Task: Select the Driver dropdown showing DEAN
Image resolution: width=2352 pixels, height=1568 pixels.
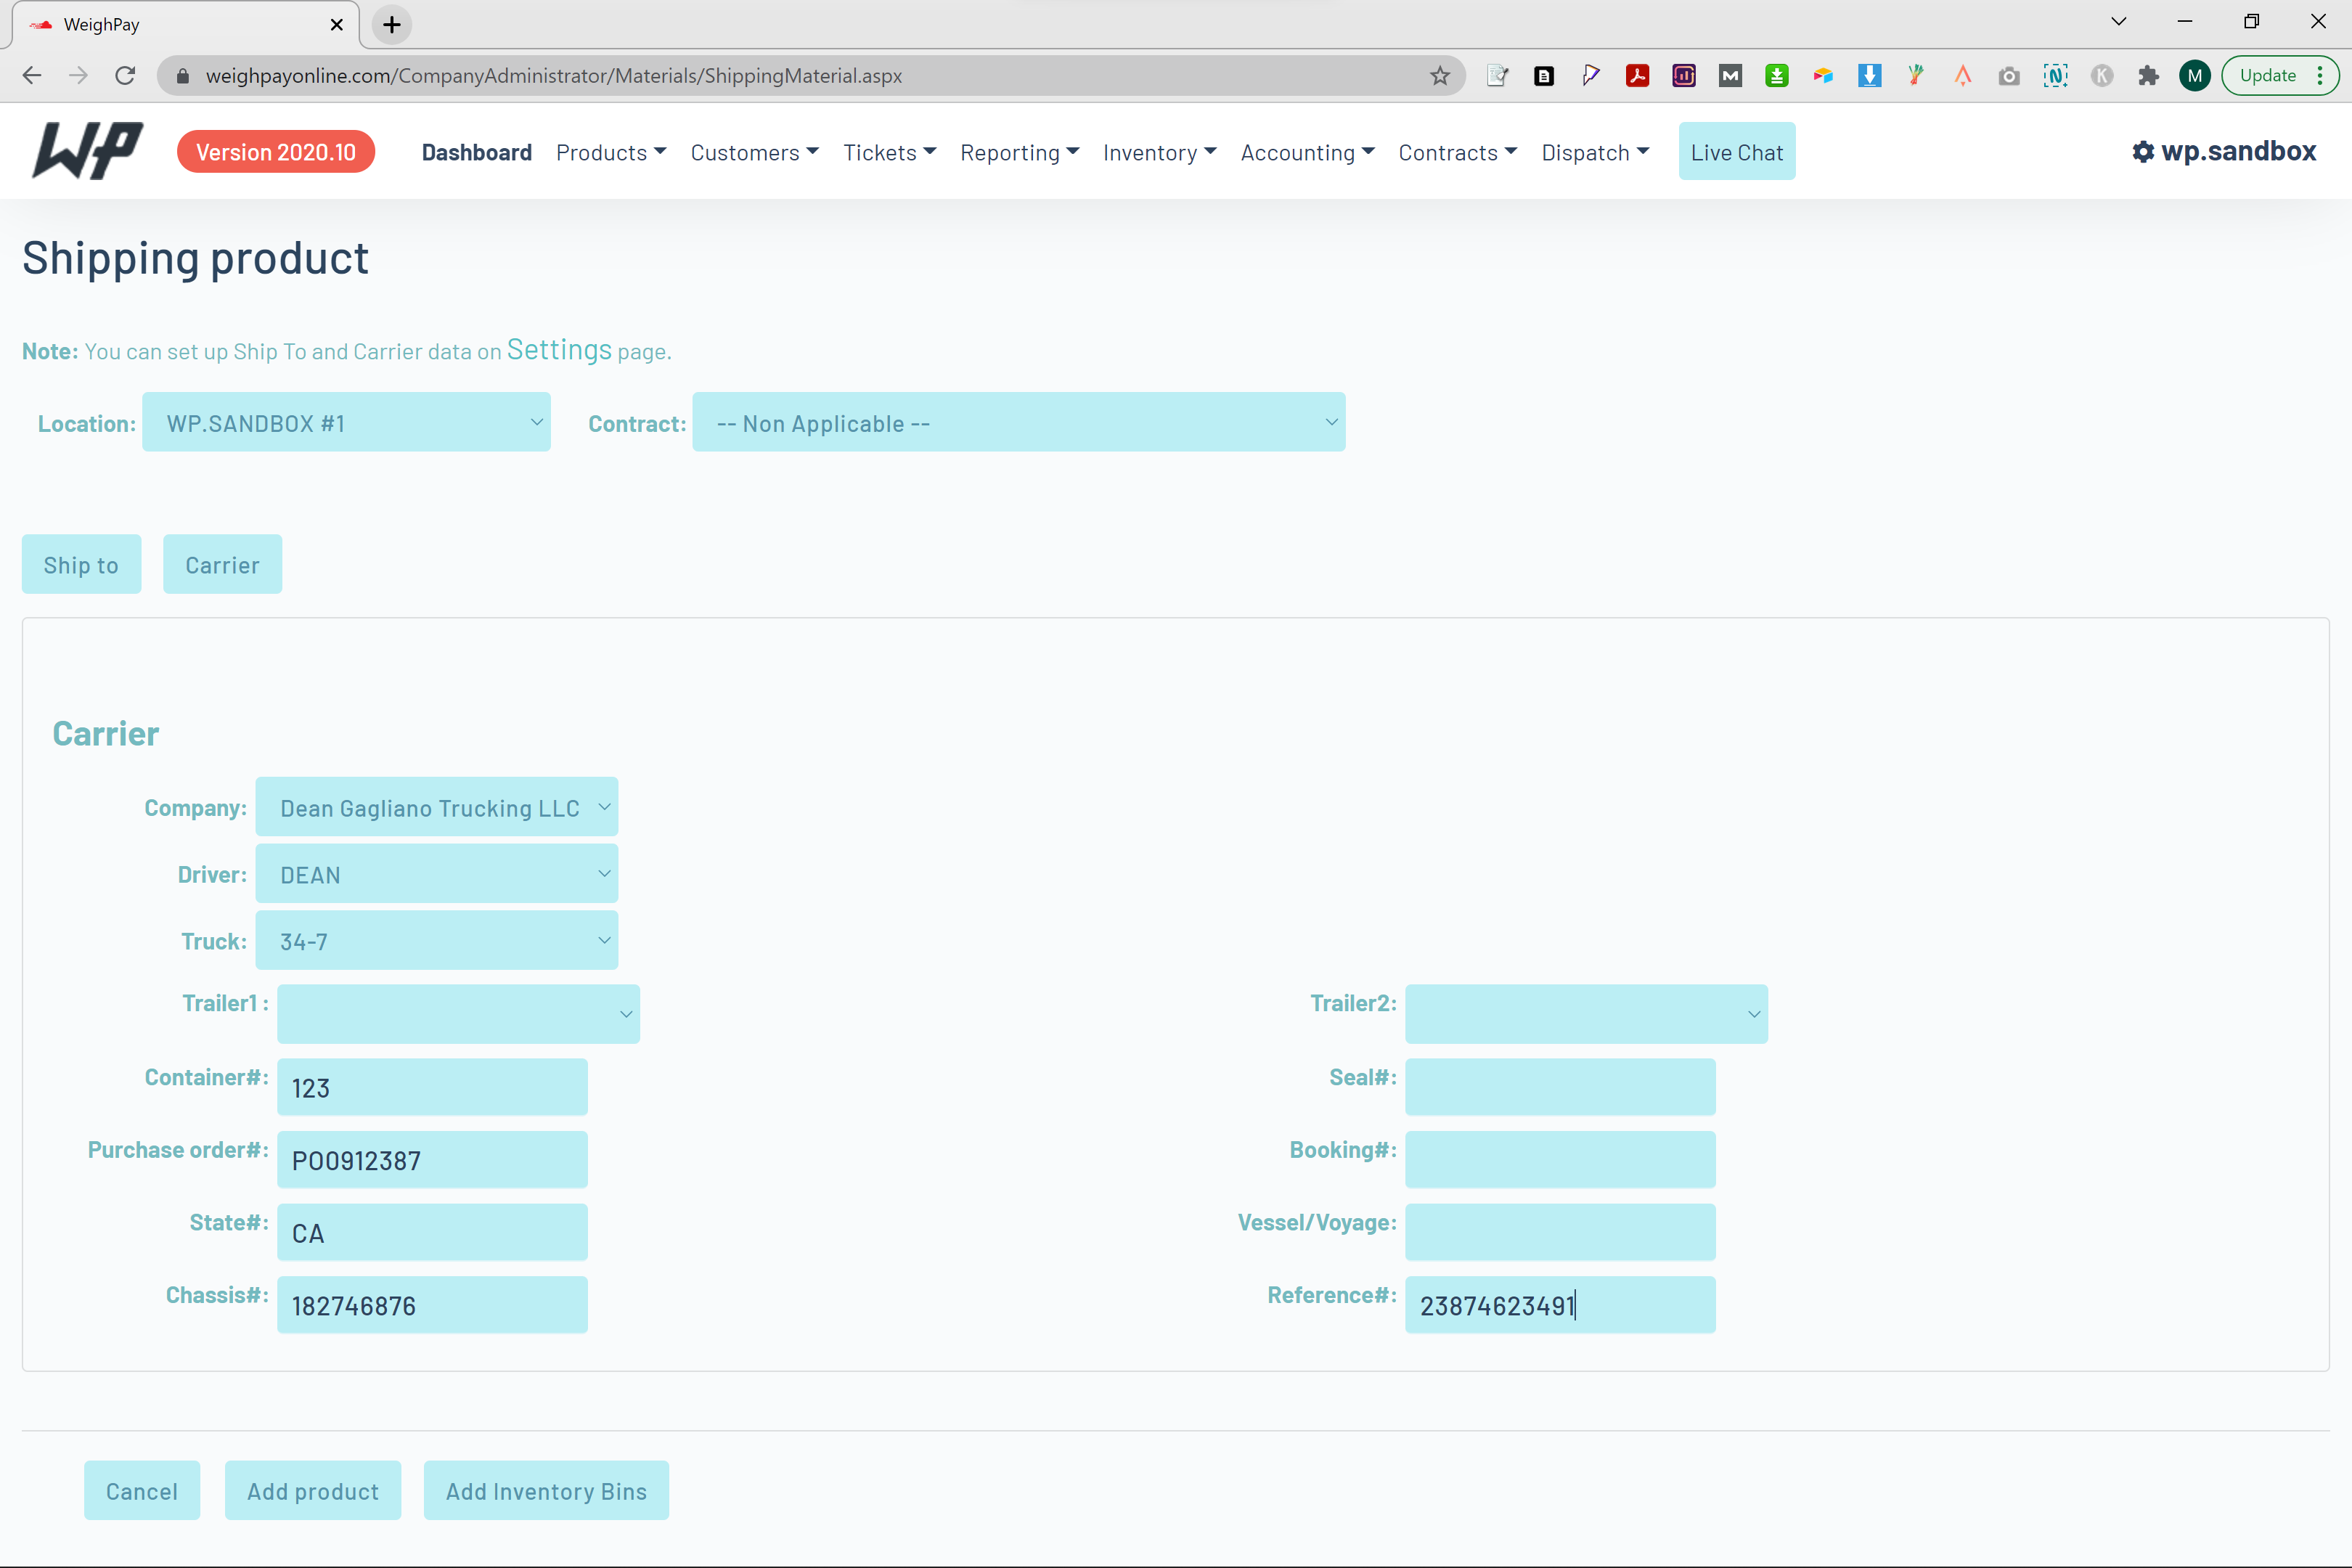Action: 436,874
